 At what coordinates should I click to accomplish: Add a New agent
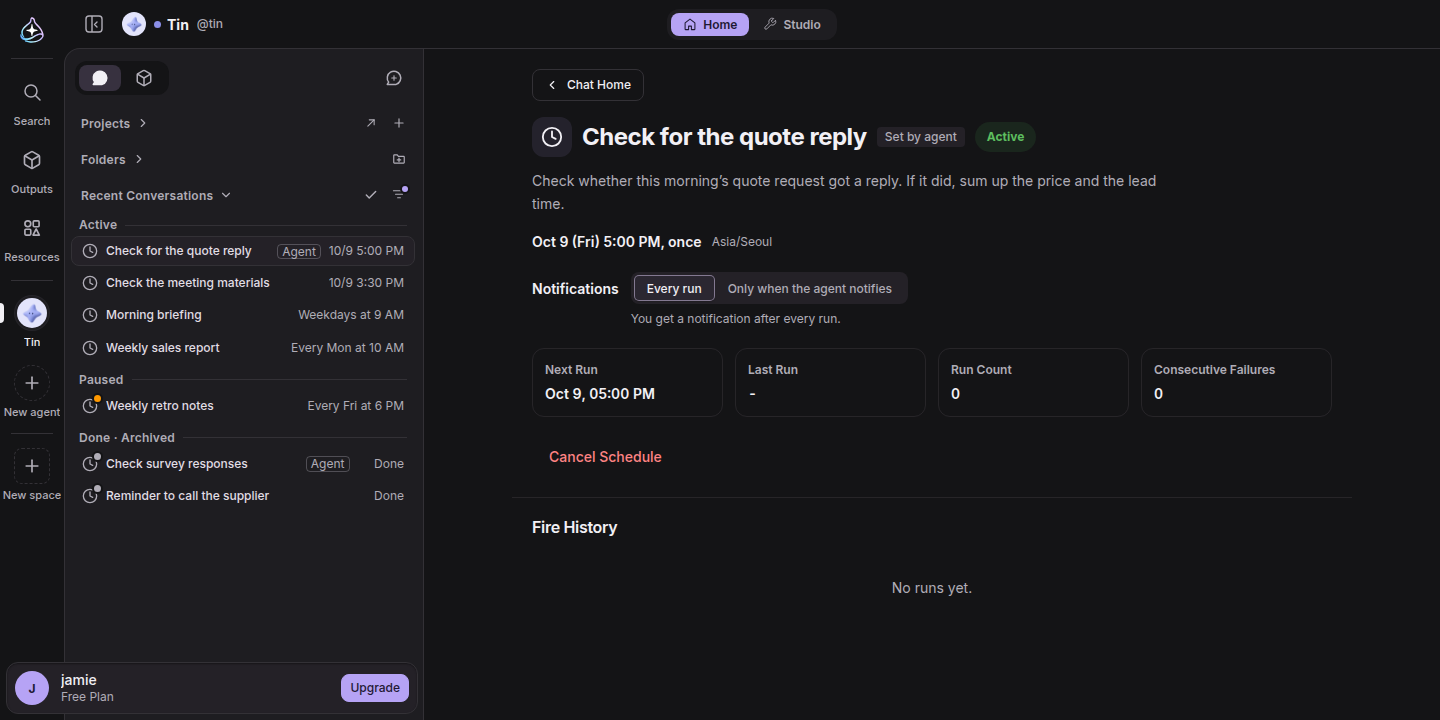tap(32, 392)
